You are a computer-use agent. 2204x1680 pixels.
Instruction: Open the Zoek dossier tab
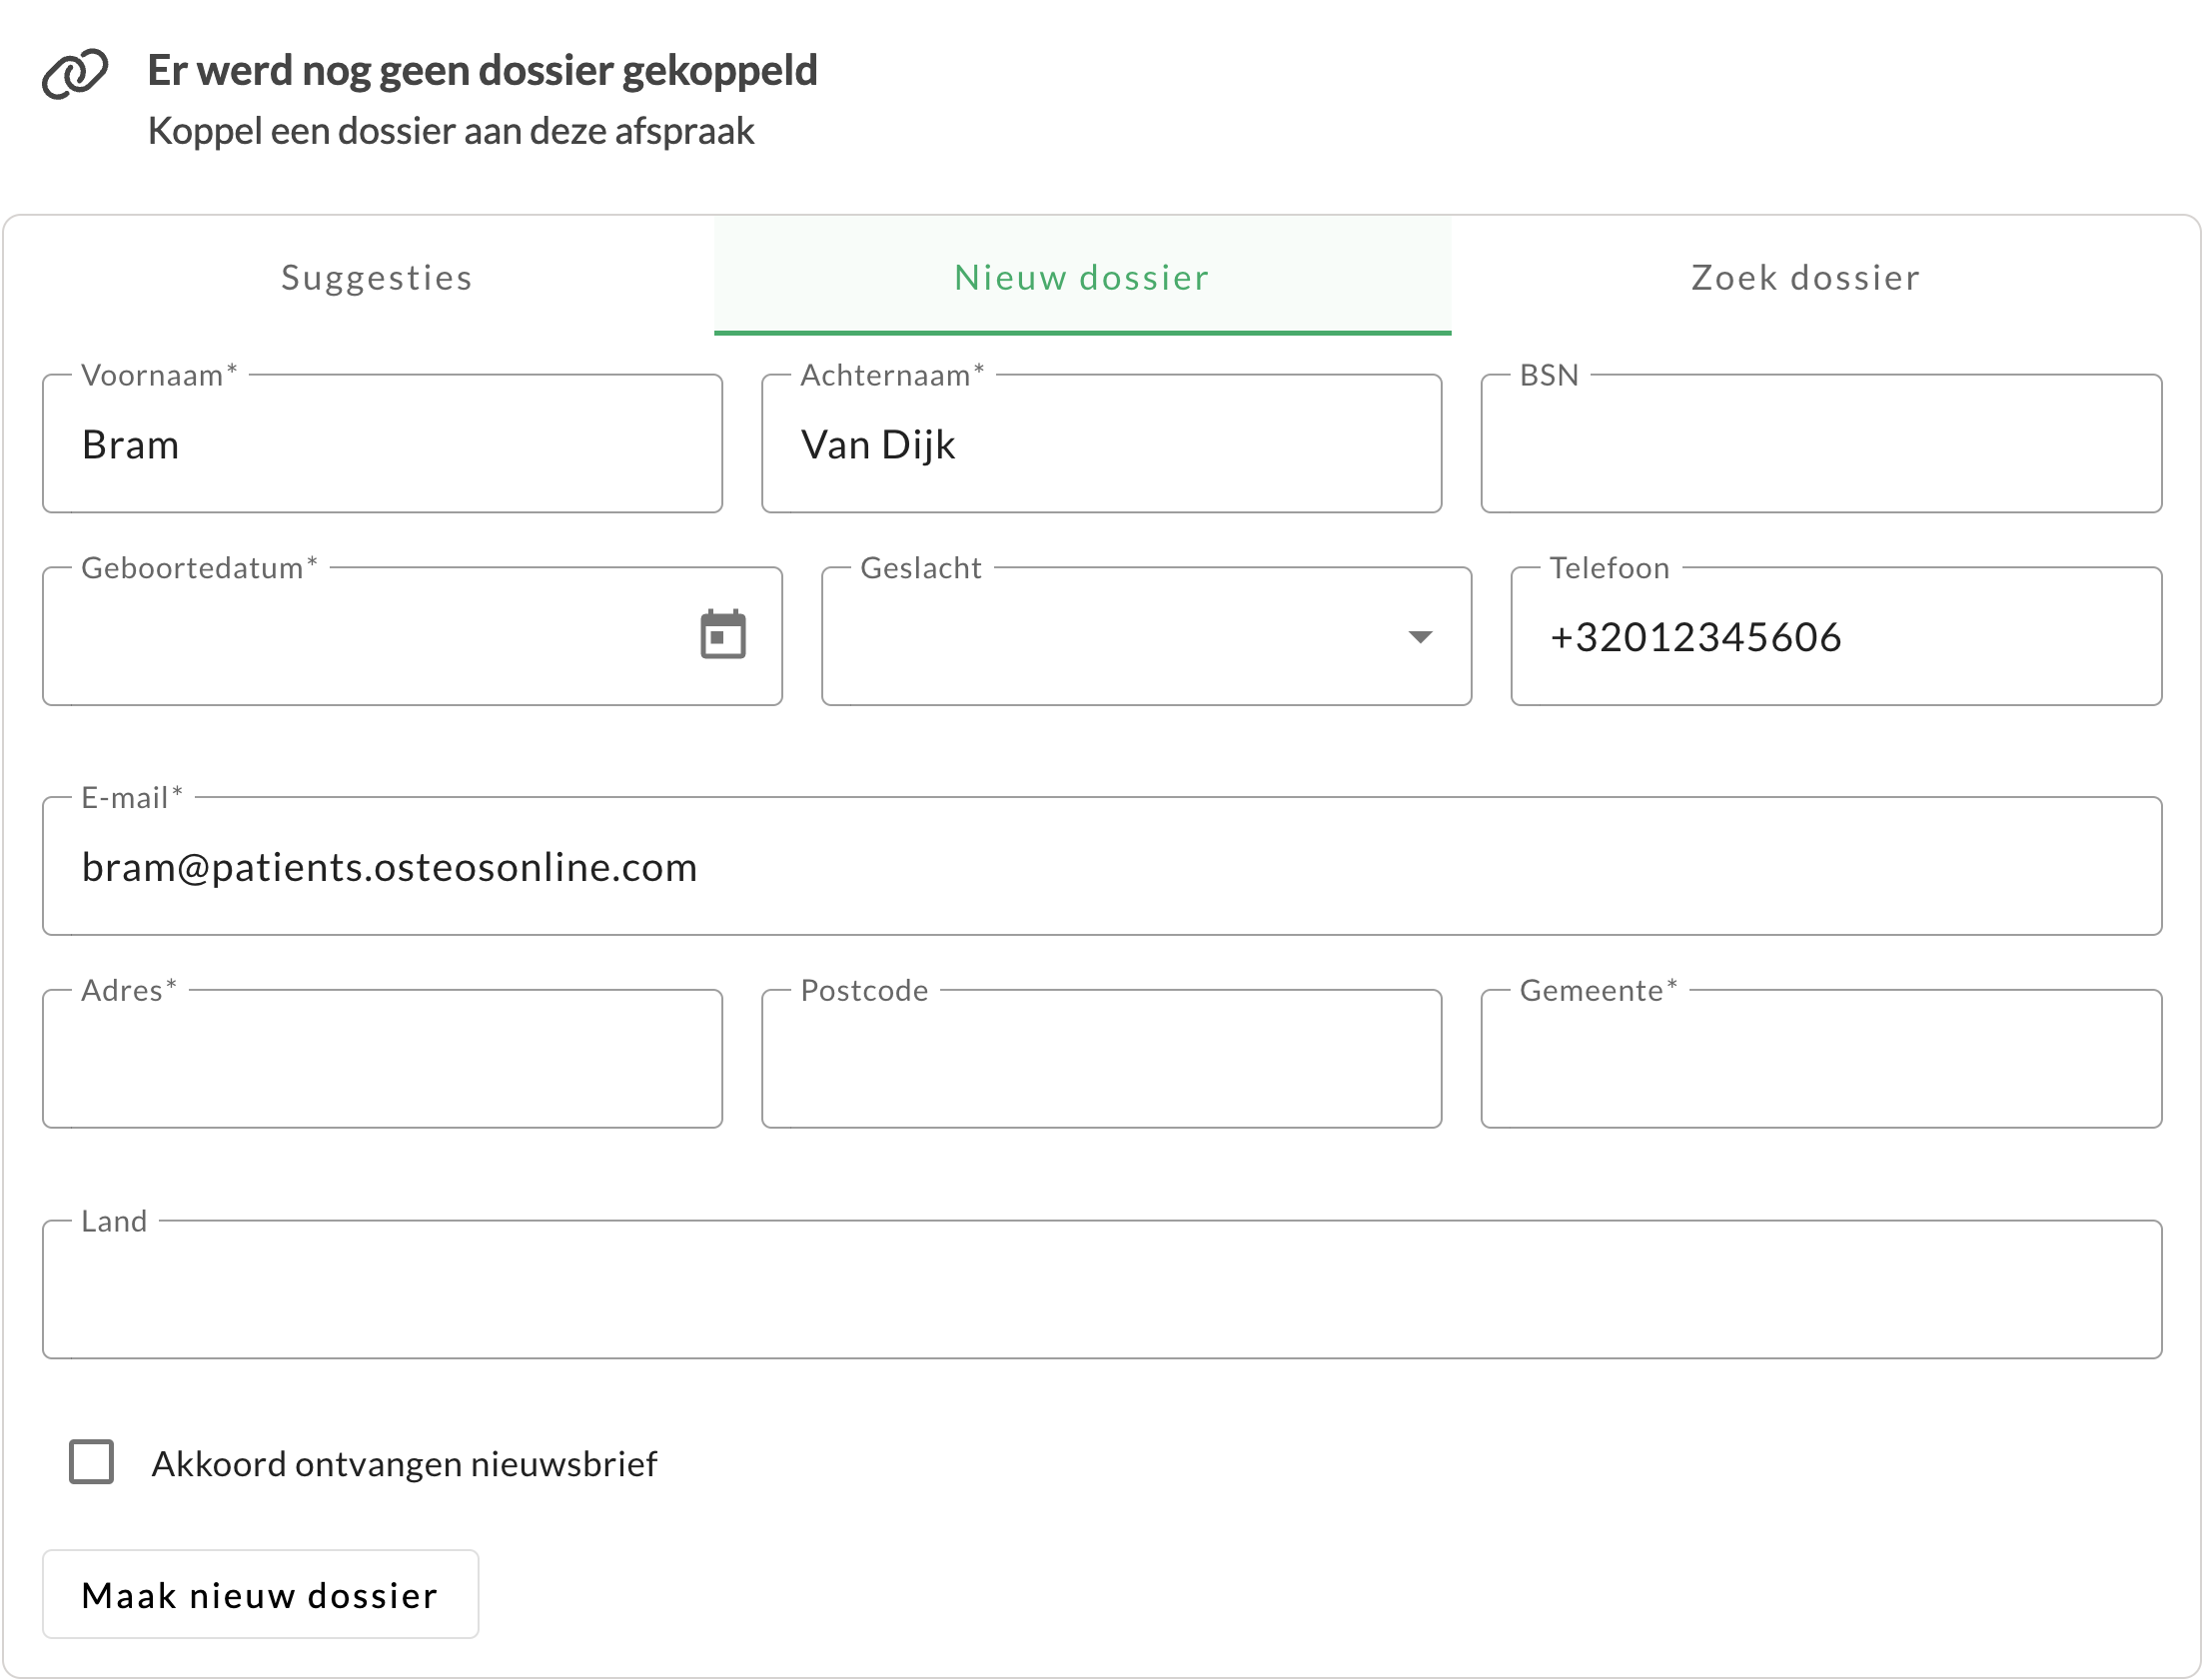click(1806, 277)
